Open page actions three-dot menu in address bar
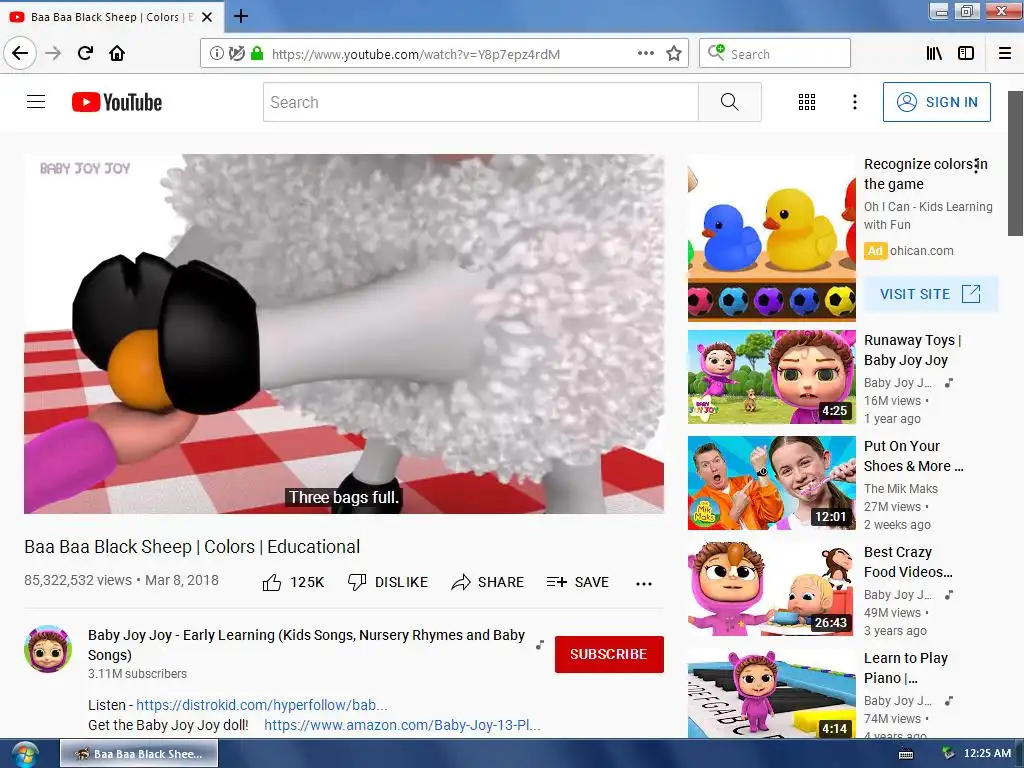The image size is (1024, 768). coord(646,54)
